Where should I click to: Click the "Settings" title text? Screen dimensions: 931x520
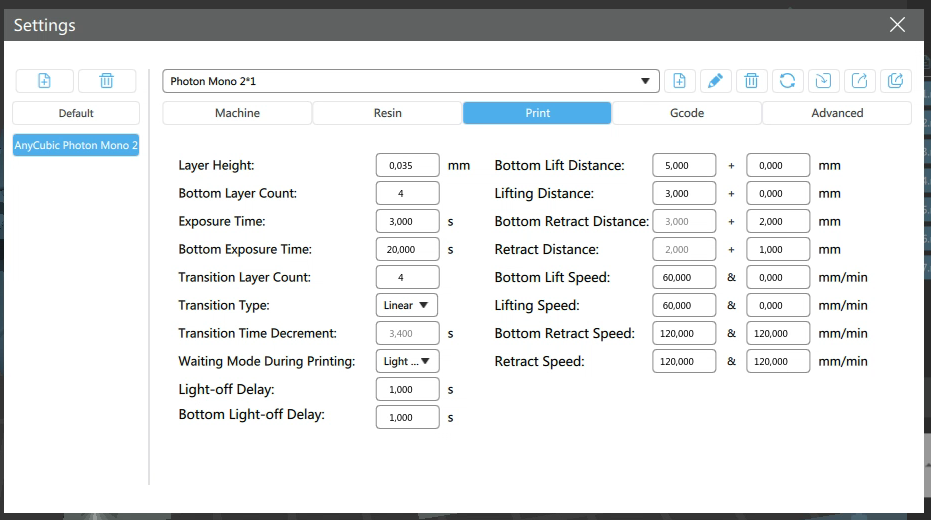(x=45, y=25)
